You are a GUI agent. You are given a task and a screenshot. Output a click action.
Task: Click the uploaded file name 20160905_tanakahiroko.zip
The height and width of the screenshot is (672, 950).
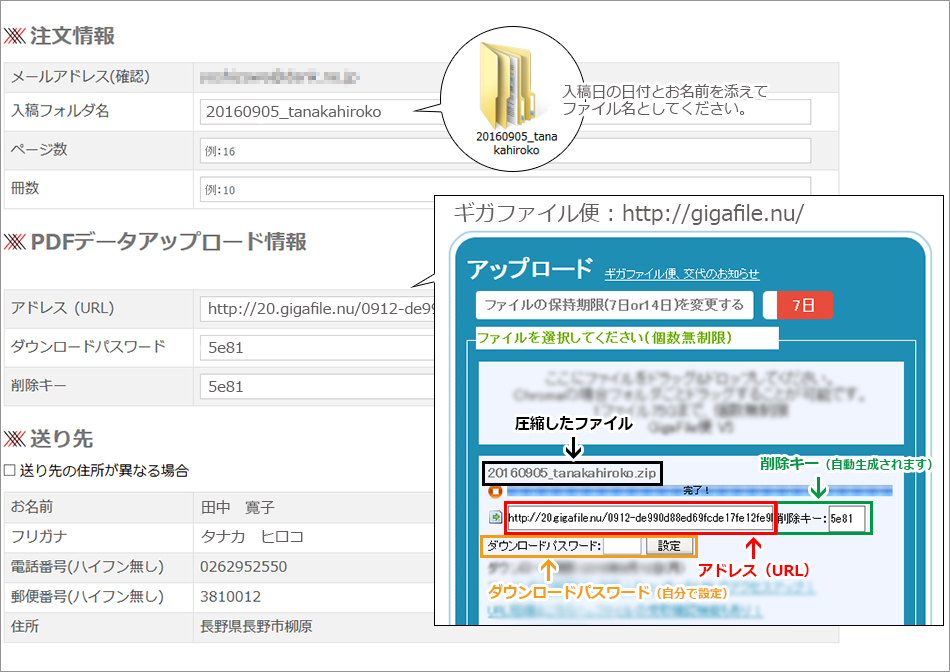[x=572, y=473]
